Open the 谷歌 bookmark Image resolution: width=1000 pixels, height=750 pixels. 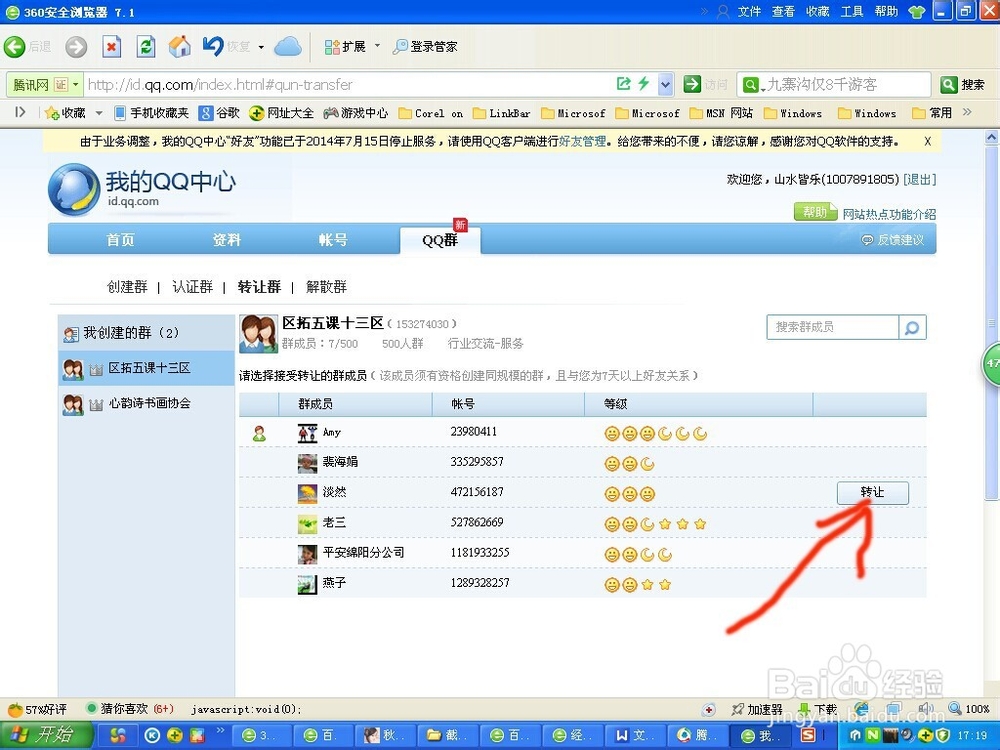(219, 113)
